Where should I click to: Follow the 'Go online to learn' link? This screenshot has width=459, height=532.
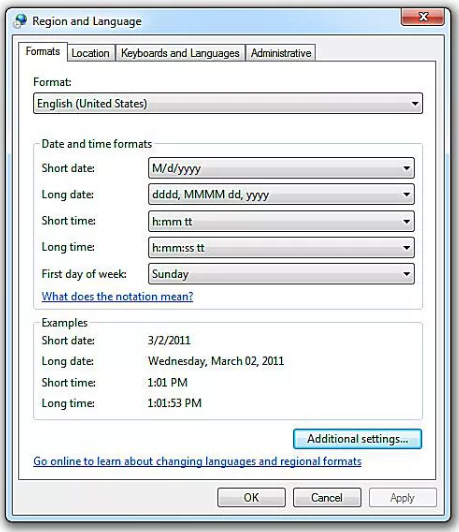(197, 461)
